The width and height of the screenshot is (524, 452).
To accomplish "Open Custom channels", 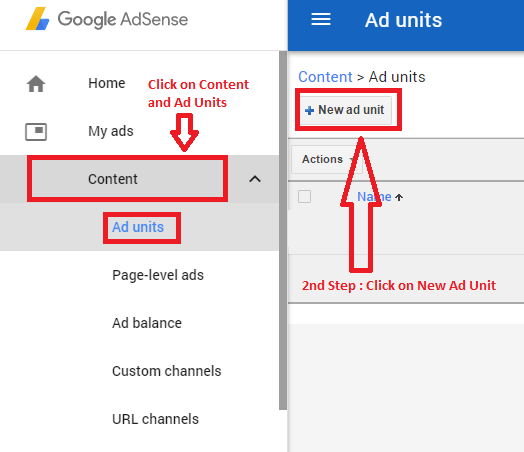I will coord(166,371).
